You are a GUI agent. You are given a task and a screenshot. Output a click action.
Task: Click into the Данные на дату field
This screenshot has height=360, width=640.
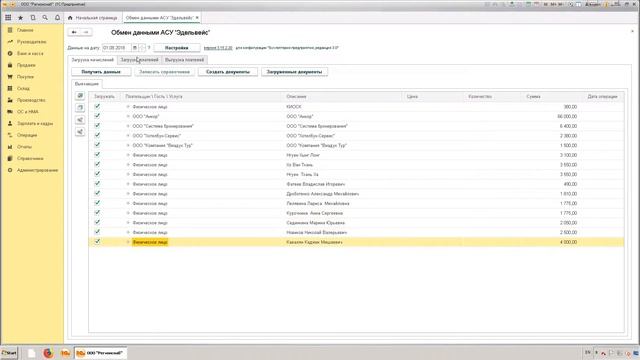(116, 48)
